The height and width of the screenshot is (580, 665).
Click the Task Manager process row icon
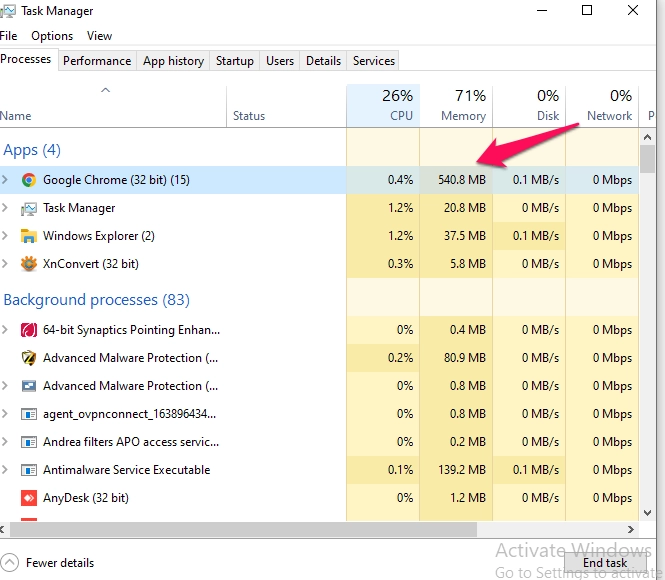pyautogui.click(x=29, y=208)
